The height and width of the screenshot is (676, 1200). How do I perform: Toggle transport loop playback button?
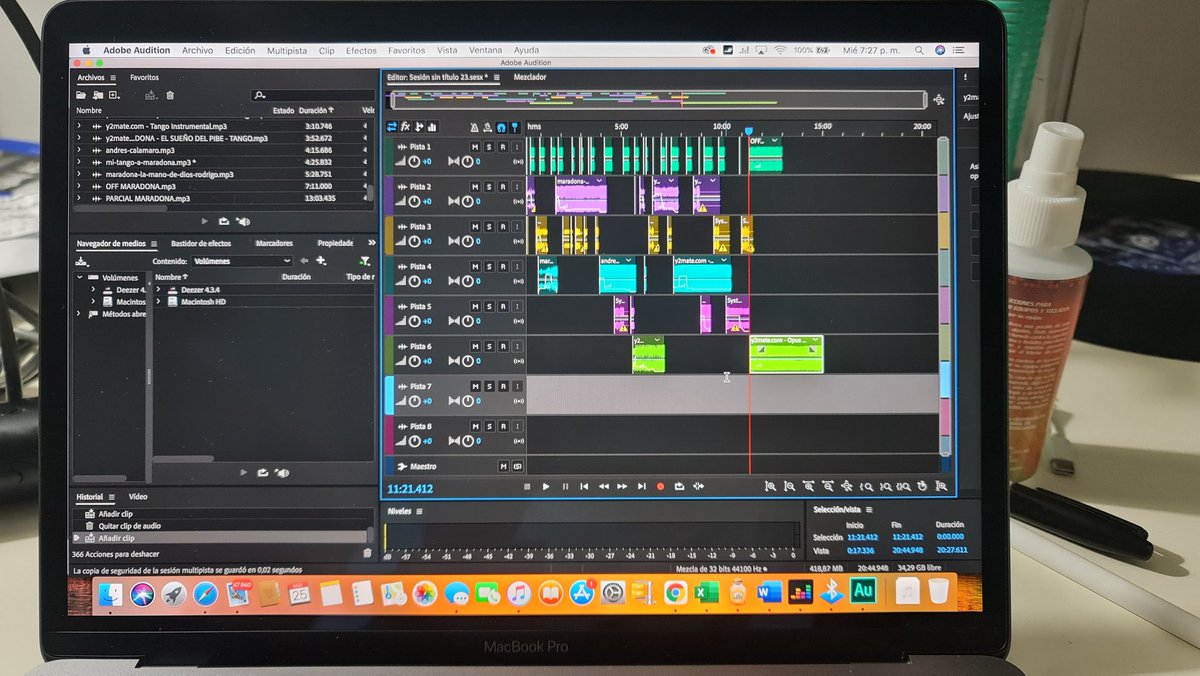point(679,486)
